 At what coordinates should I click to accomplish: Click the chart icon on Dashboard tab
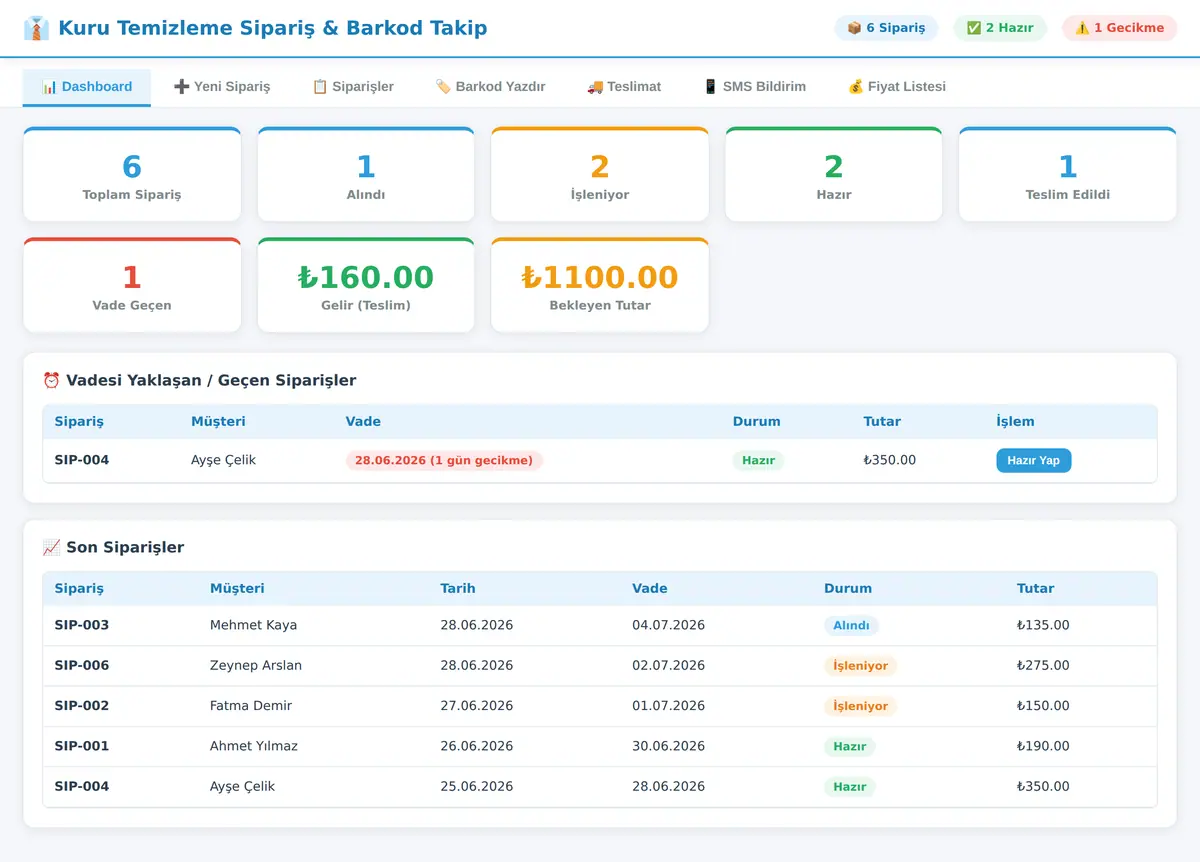(49, 87)
